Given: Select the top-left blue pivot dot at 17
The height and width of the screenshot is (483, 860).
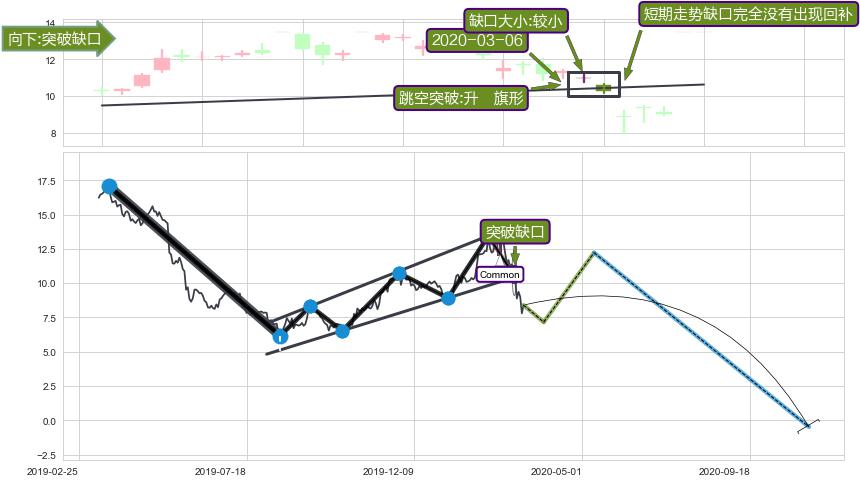Looking at the screenshot, I should (109, 186).
